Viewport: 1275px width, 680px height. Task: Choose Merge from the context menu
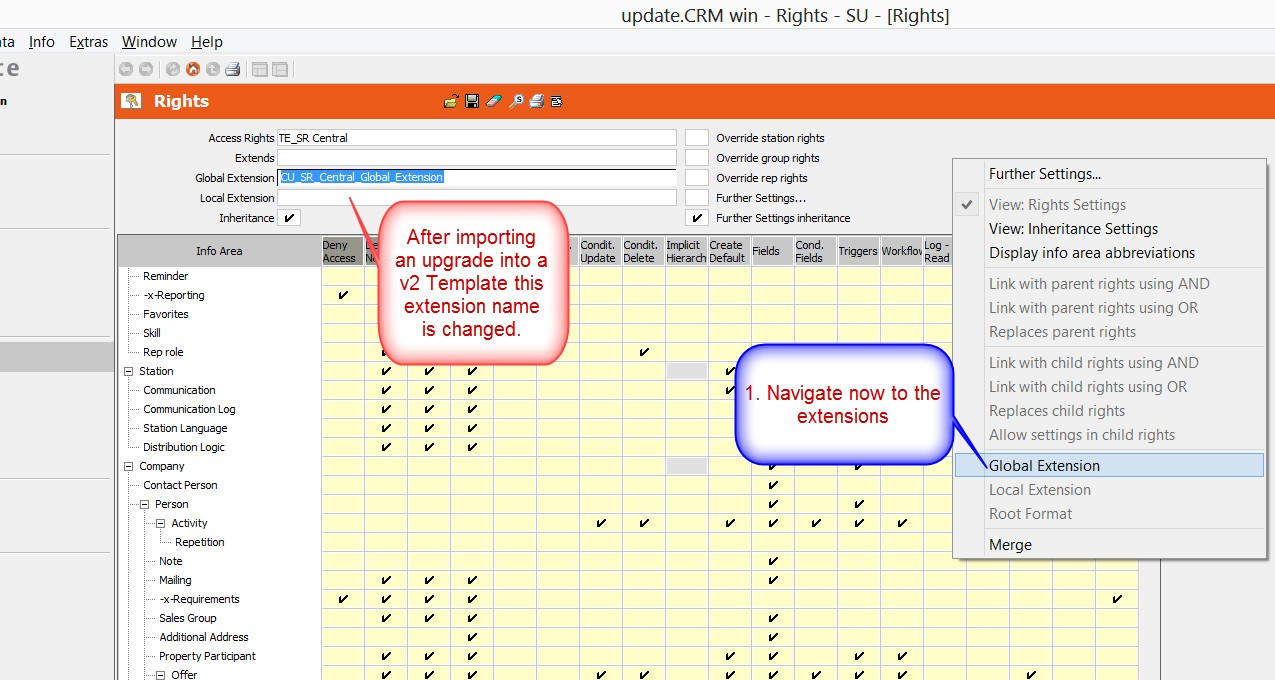(x=1010, y=545)
